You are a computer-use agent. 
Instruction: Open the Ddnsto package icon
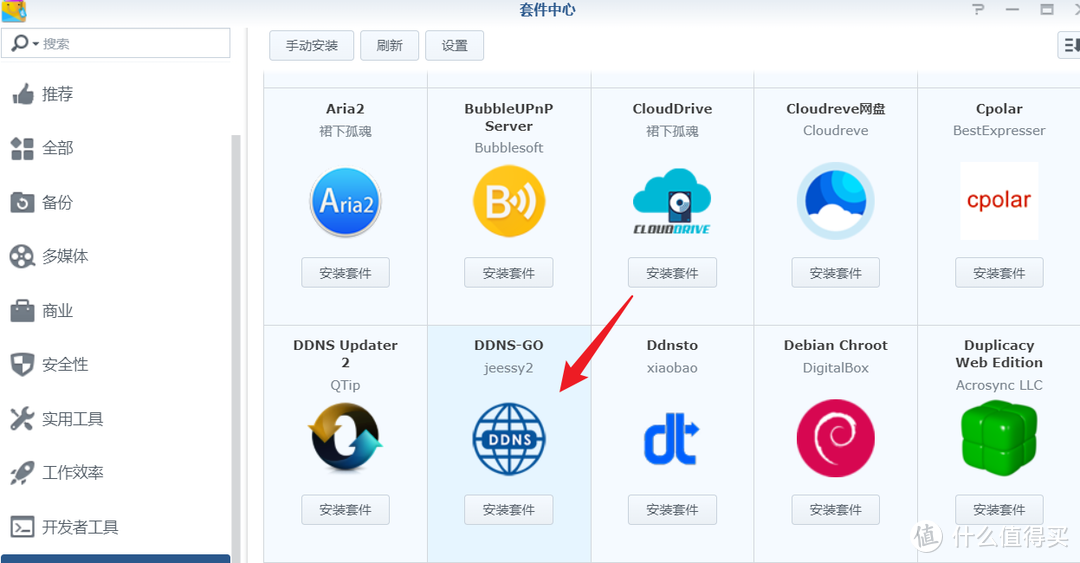click(672, 438)
